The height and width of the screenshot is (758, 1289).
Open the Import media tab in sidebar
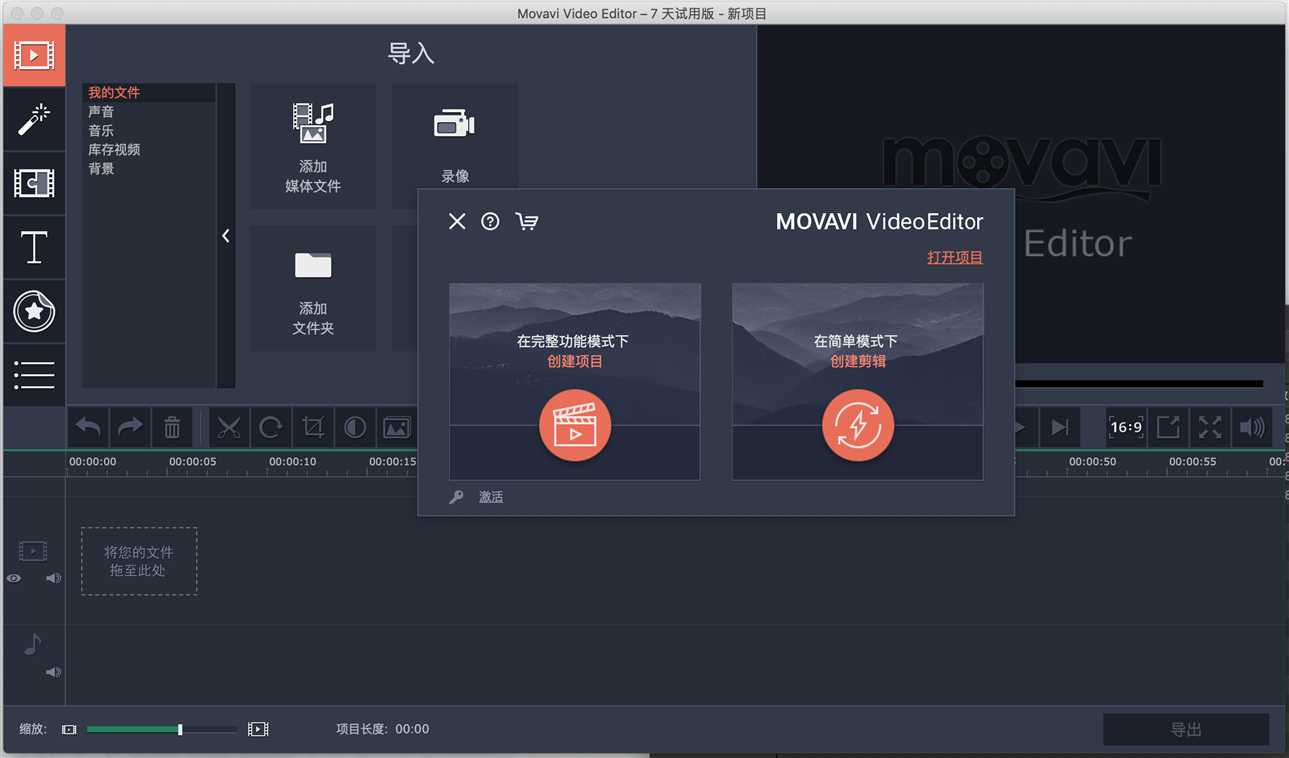[x=34, y=56]
